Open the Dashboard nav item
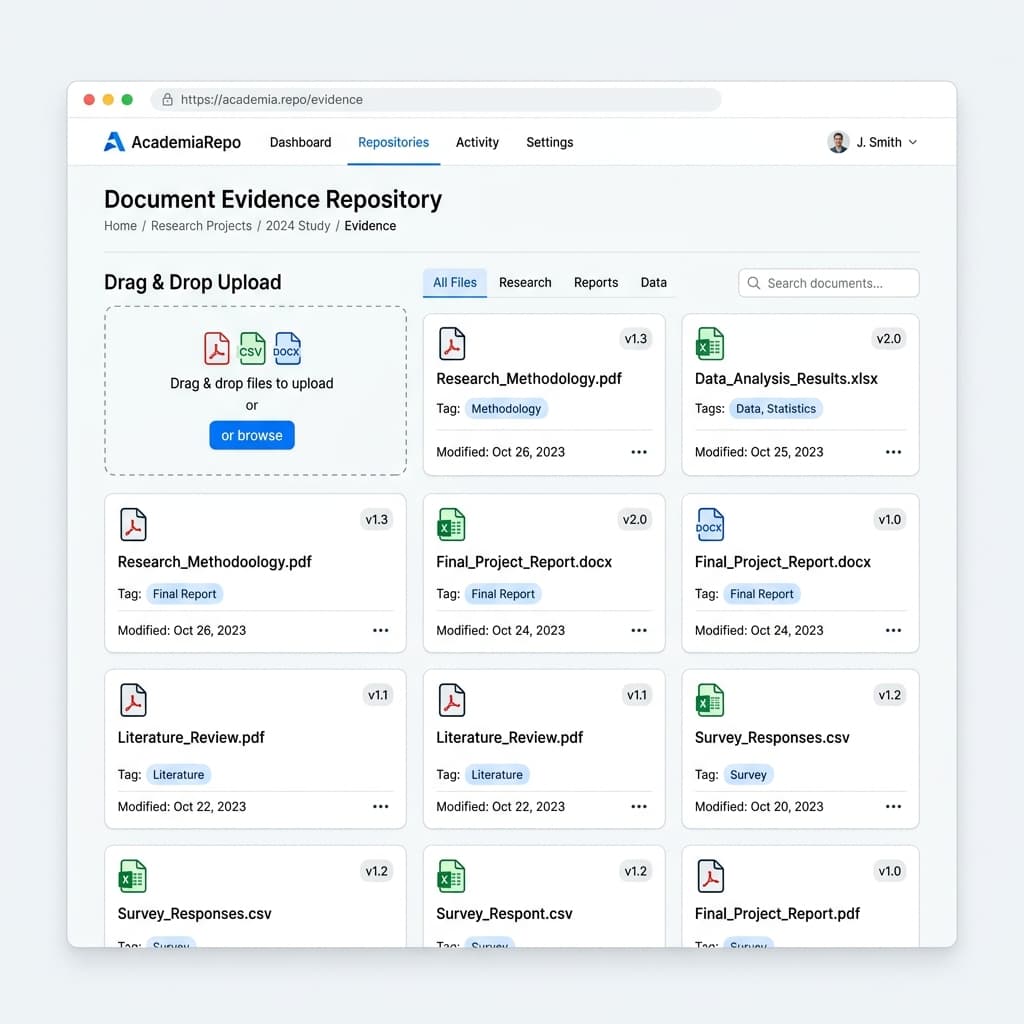 (300, 142)
